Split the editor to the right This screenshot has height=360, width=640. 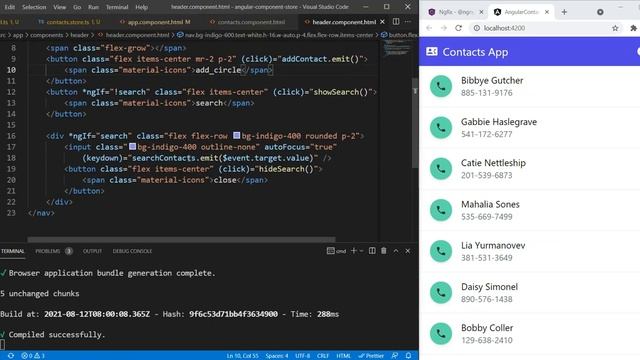(x=396, y=22)
